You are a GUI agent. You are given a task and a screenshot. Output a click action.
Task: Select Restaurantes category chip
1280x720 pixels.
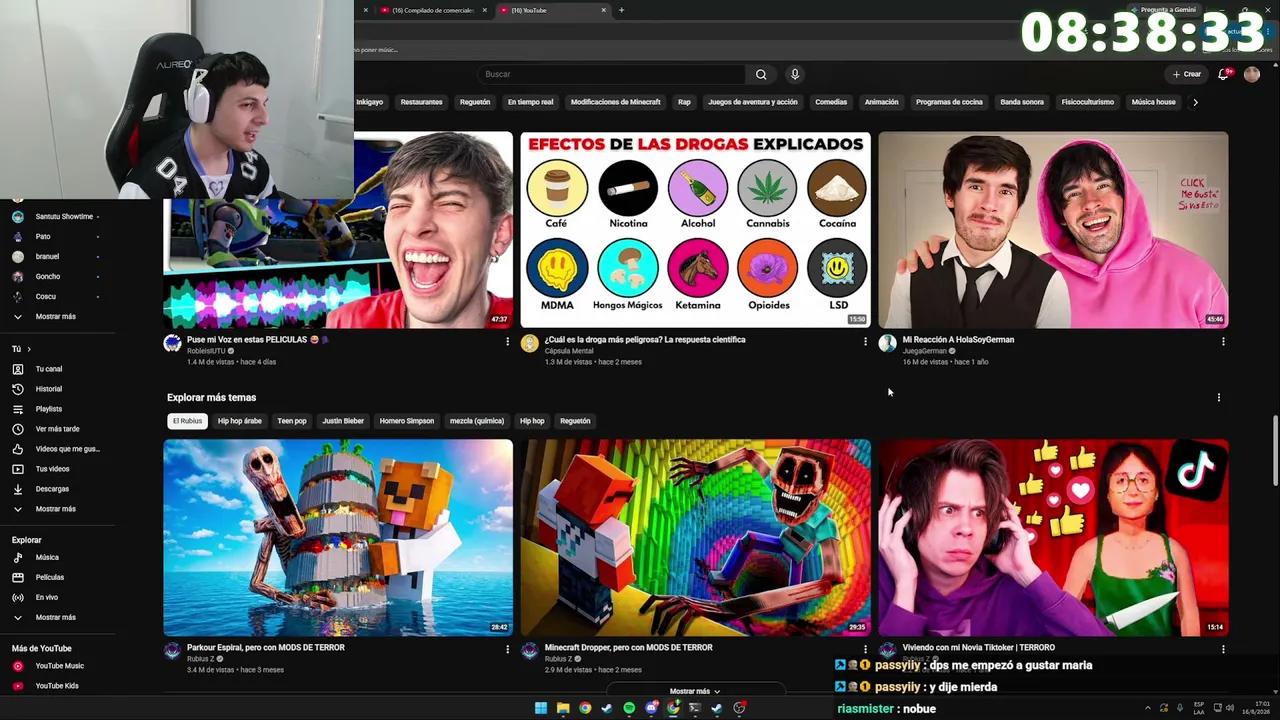pos(421,102)
